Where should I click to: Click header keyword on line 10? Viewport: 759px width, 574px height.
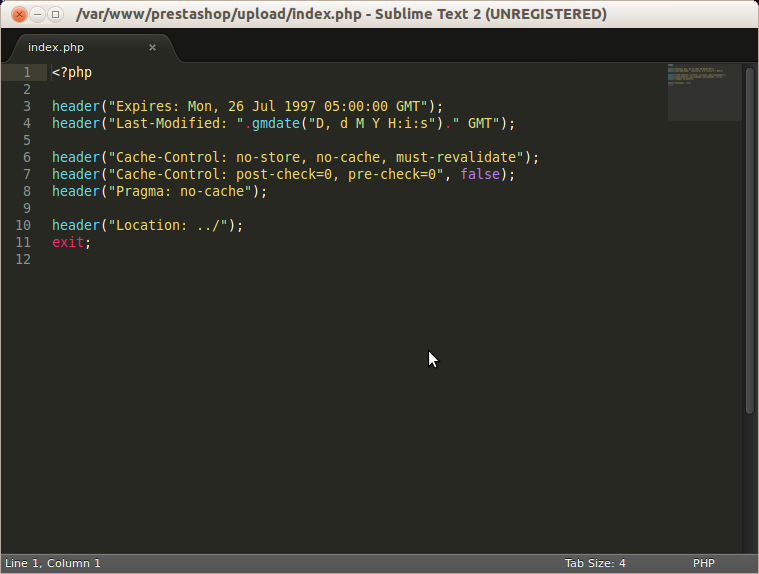pyautogui.click(x=76, y=226)
